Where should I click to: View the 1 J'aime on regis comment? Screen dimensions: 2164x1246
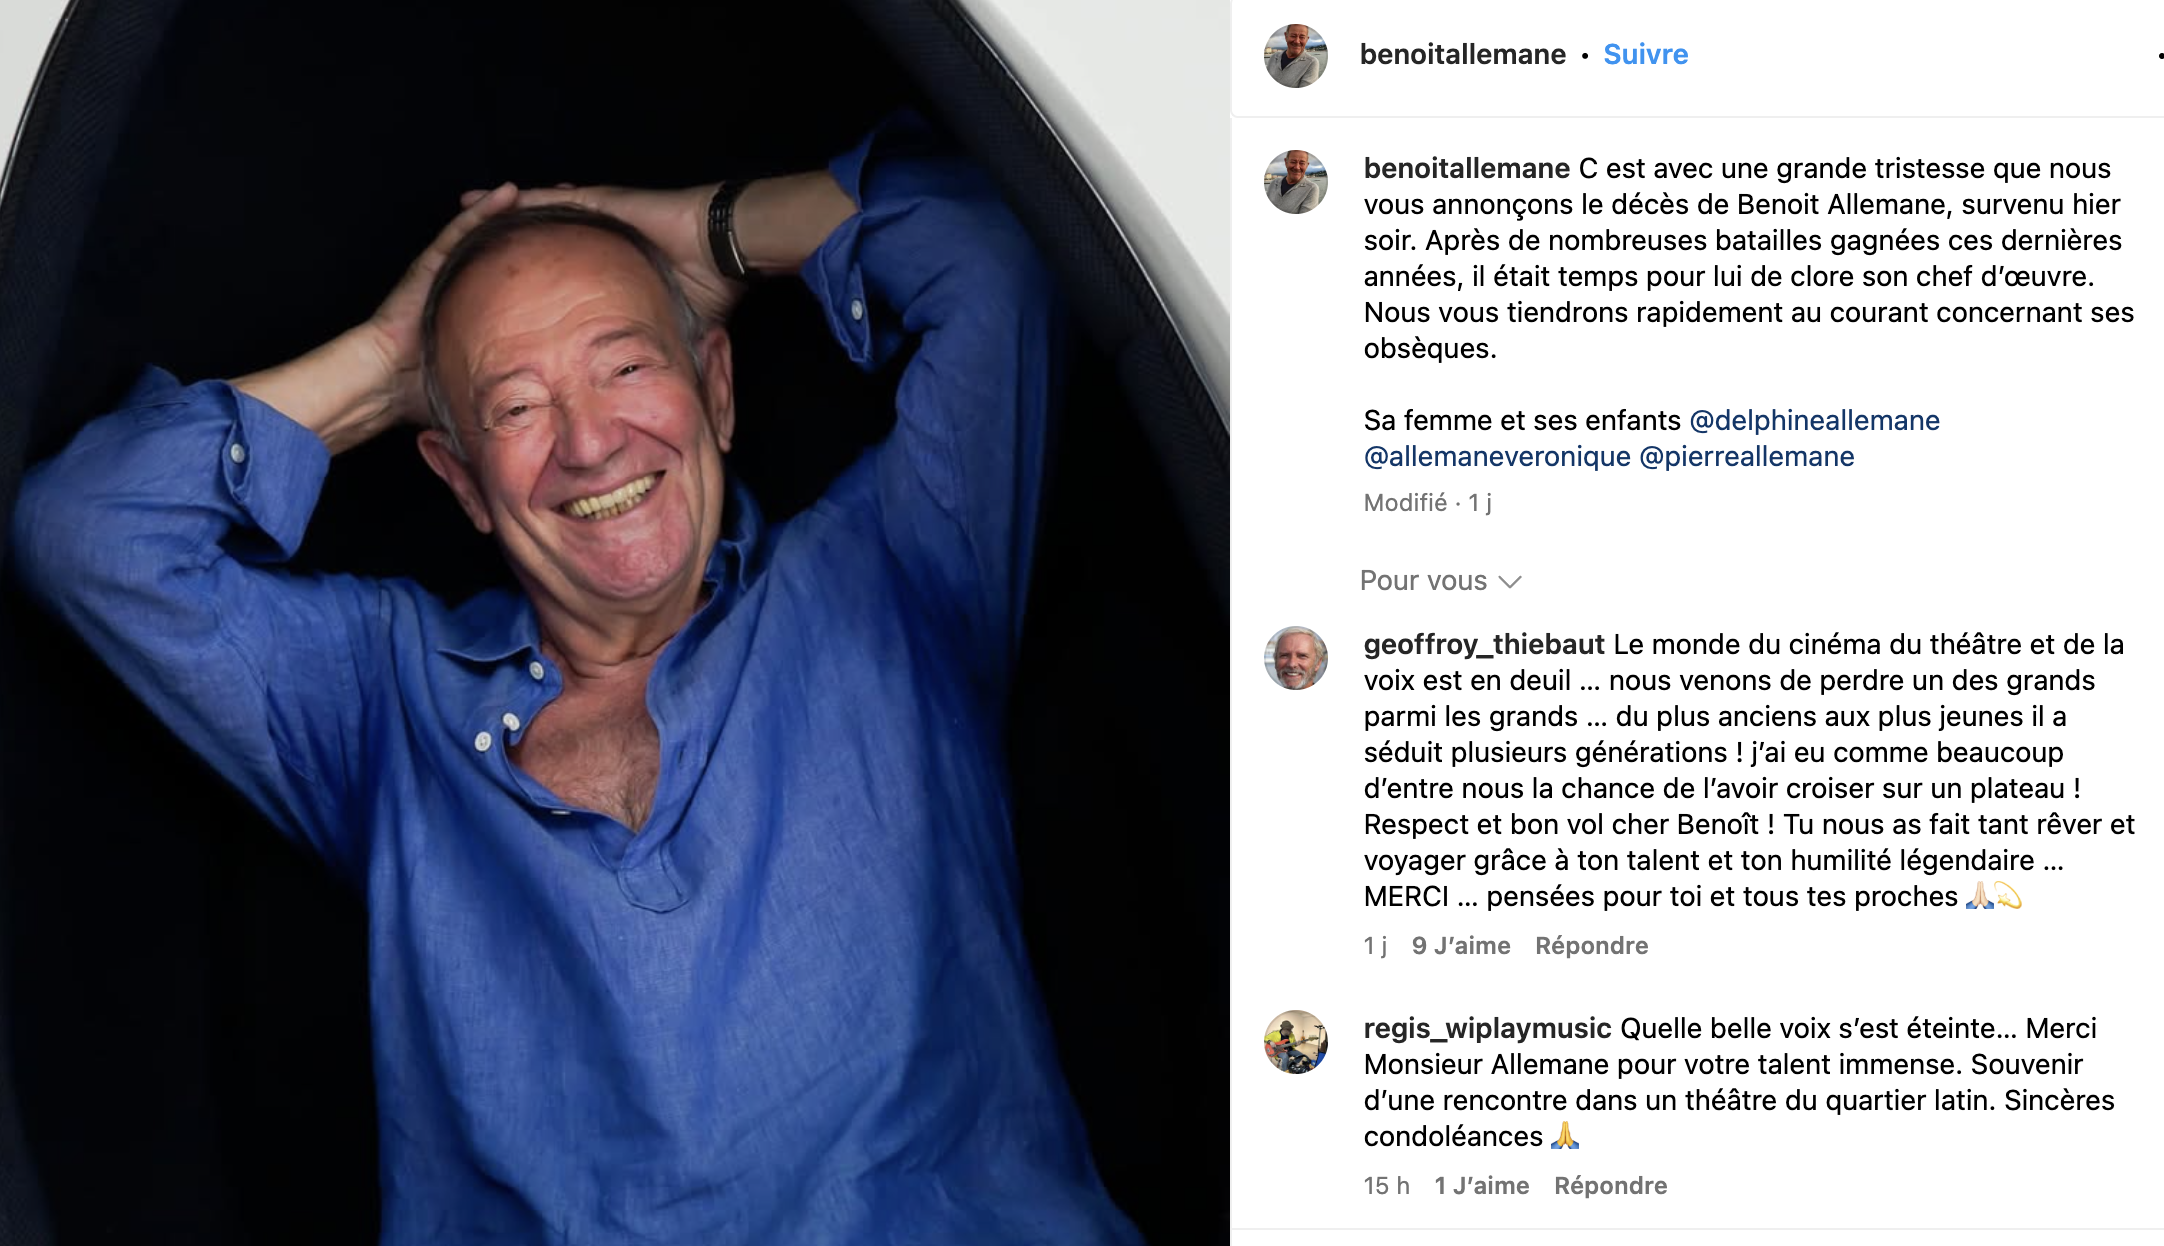point(1481,1185)
